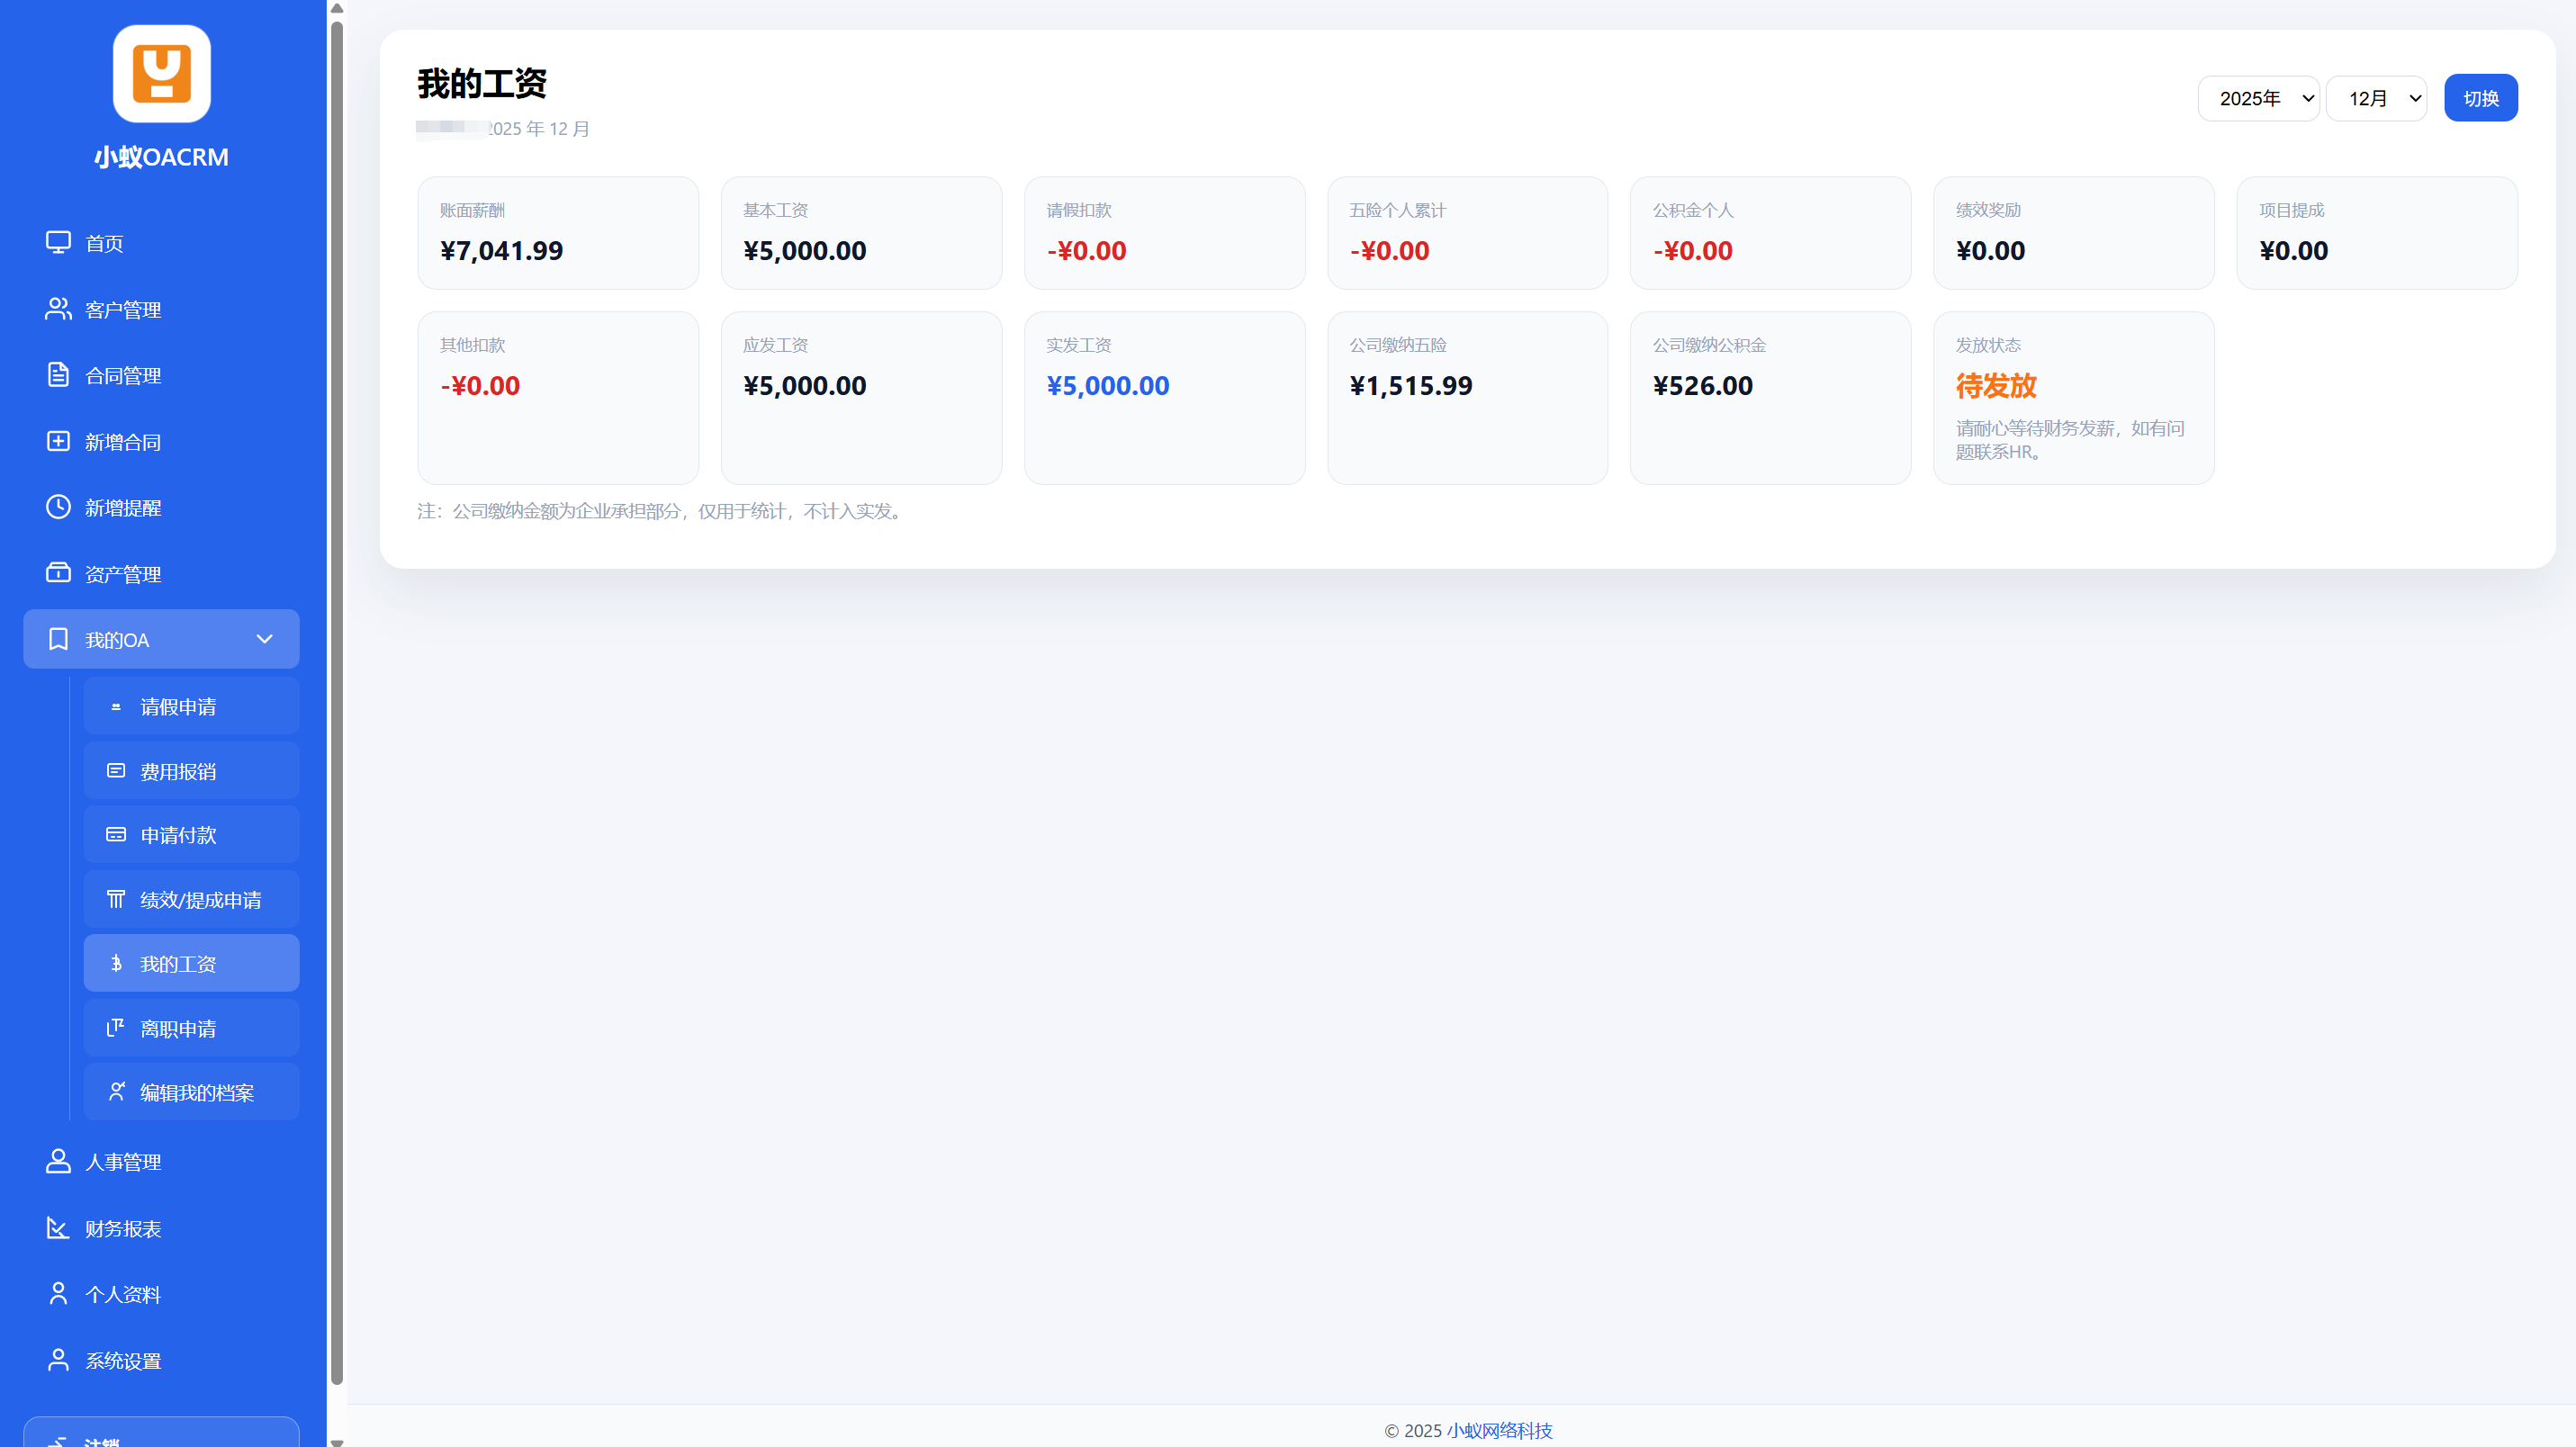Open the 12月 month dropdown
Image resolution: width=2576 pixels, height=1447 pixels.
tap(2376, 98)
